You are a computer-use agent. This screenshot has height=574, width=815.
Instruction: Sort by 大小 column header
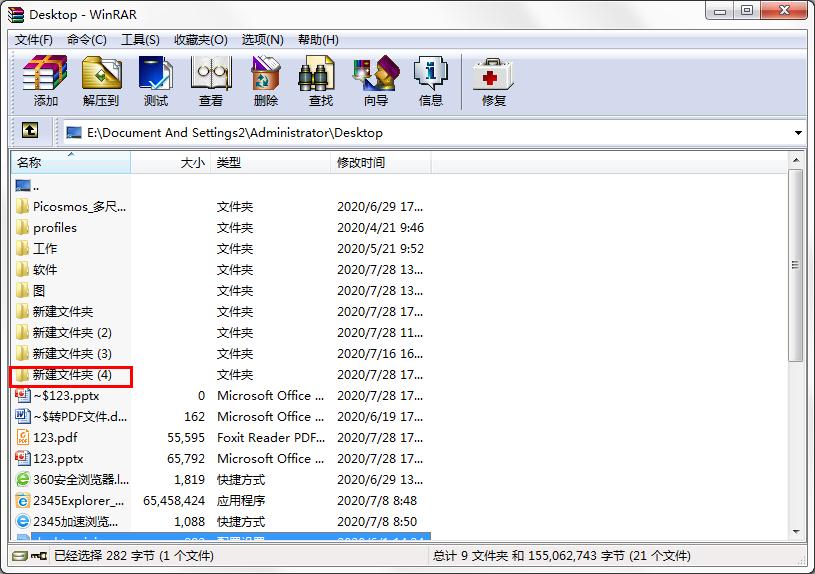pos(170,163)
